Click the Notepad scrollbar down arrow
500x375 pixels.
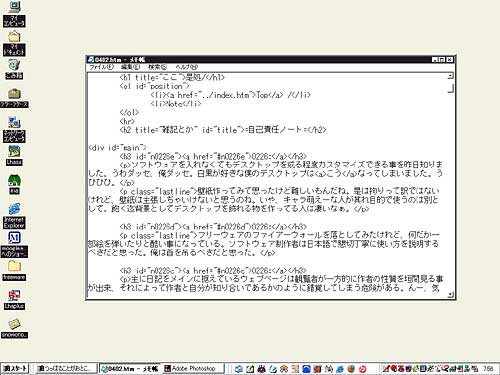click(450, 294)
